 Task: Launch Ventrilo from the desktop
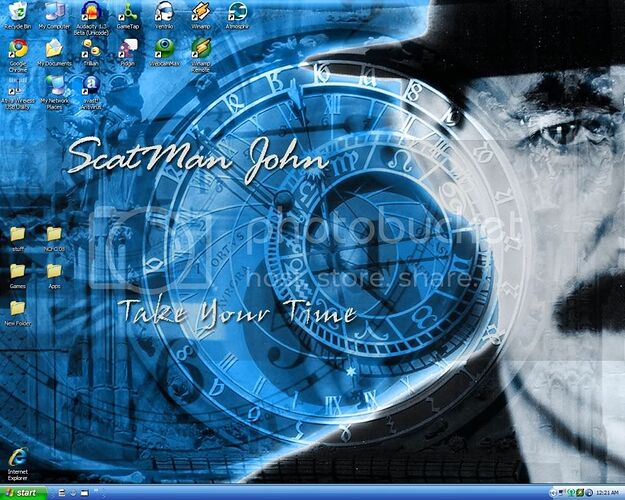(x=164, y=13)
